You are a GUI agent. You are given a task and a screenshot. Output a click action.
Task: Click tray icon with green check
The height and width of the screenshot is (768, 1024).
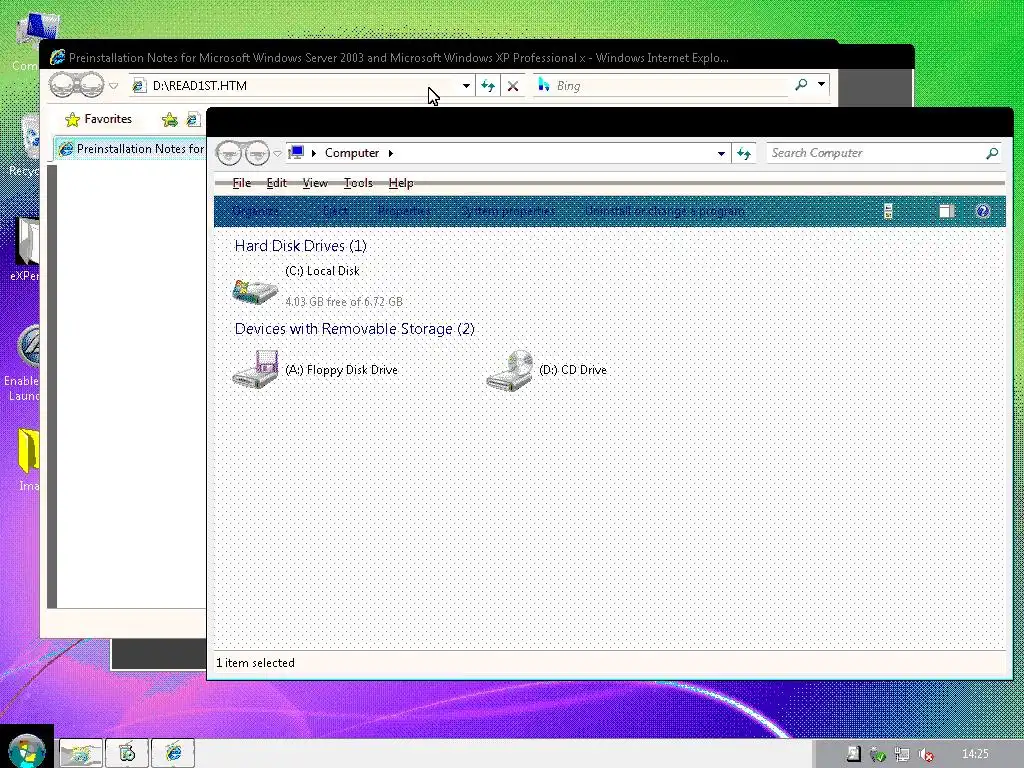[x=878, y=755]
